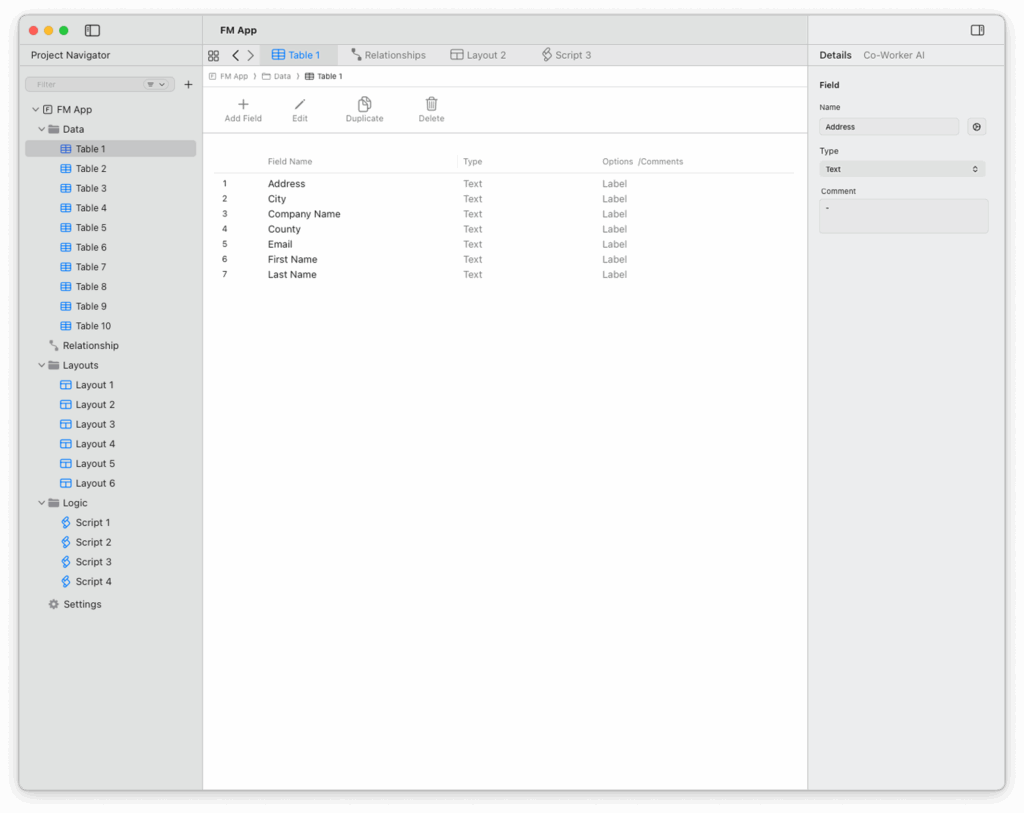Collapse the Data folder in navigator
Viewport: 1024px width, 813px height.
point(42,129)
